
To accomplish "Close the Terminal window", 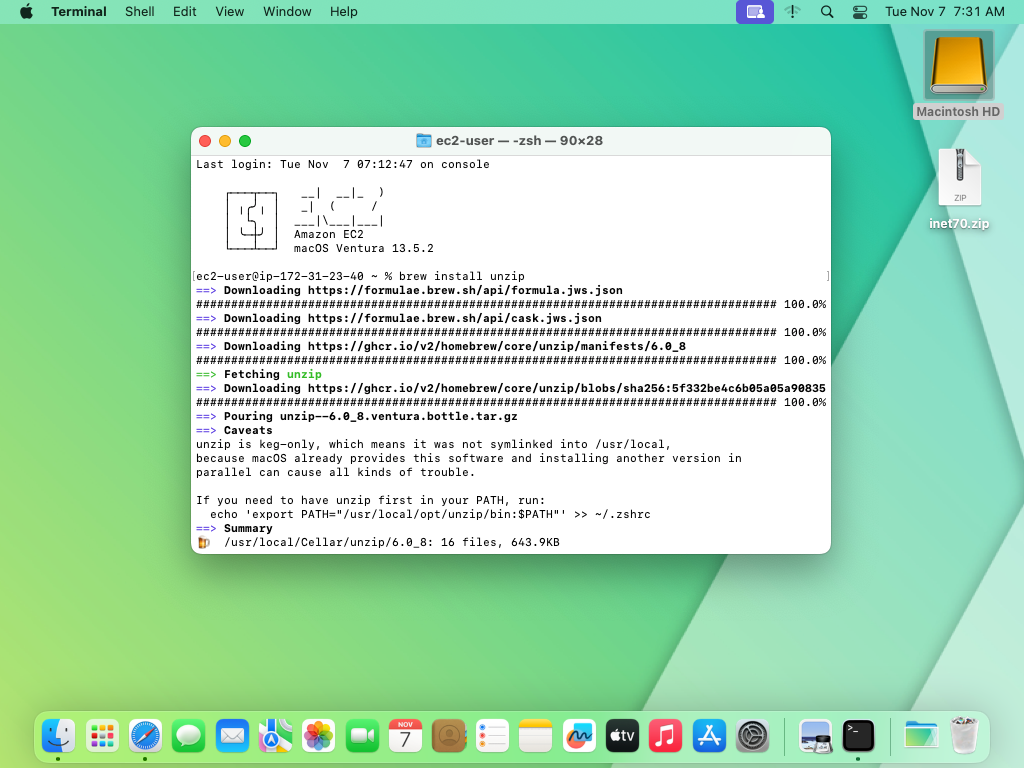I will pyautogui.click(x=205, y=141).
